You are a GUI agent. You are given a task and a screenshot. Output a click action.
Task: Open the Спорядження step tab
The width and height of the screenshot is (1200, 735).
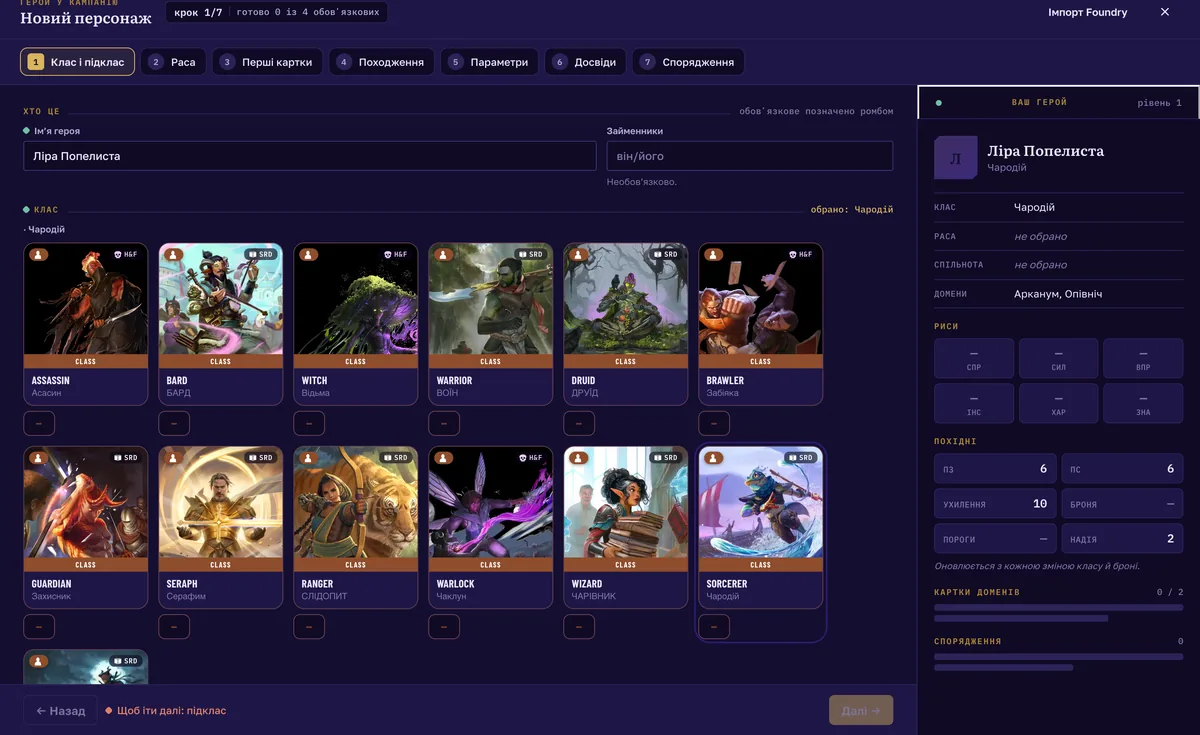pos(688,62)
